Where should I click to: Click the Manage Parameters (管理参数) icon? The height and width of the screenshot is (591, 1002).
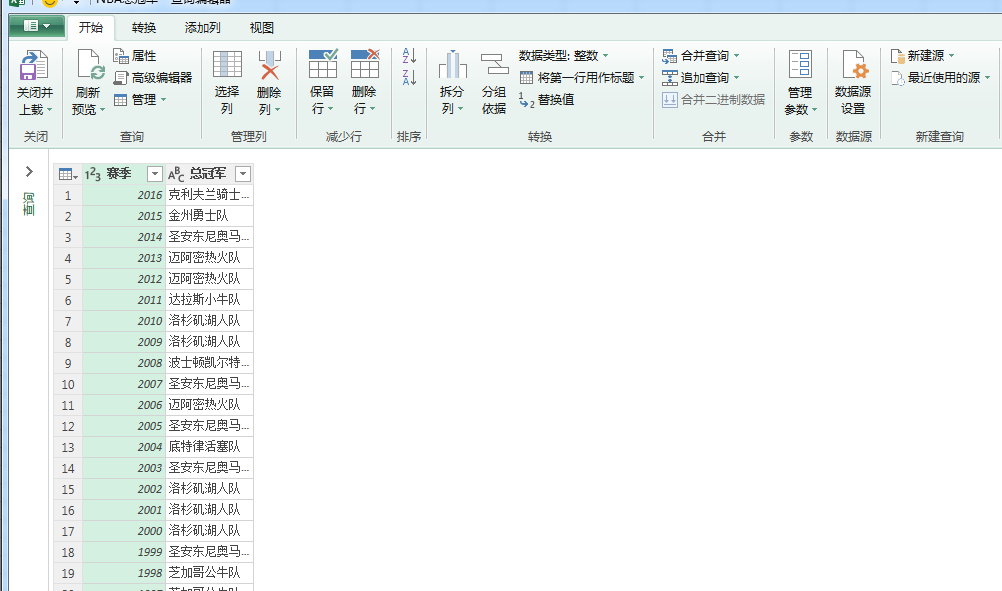800,65
